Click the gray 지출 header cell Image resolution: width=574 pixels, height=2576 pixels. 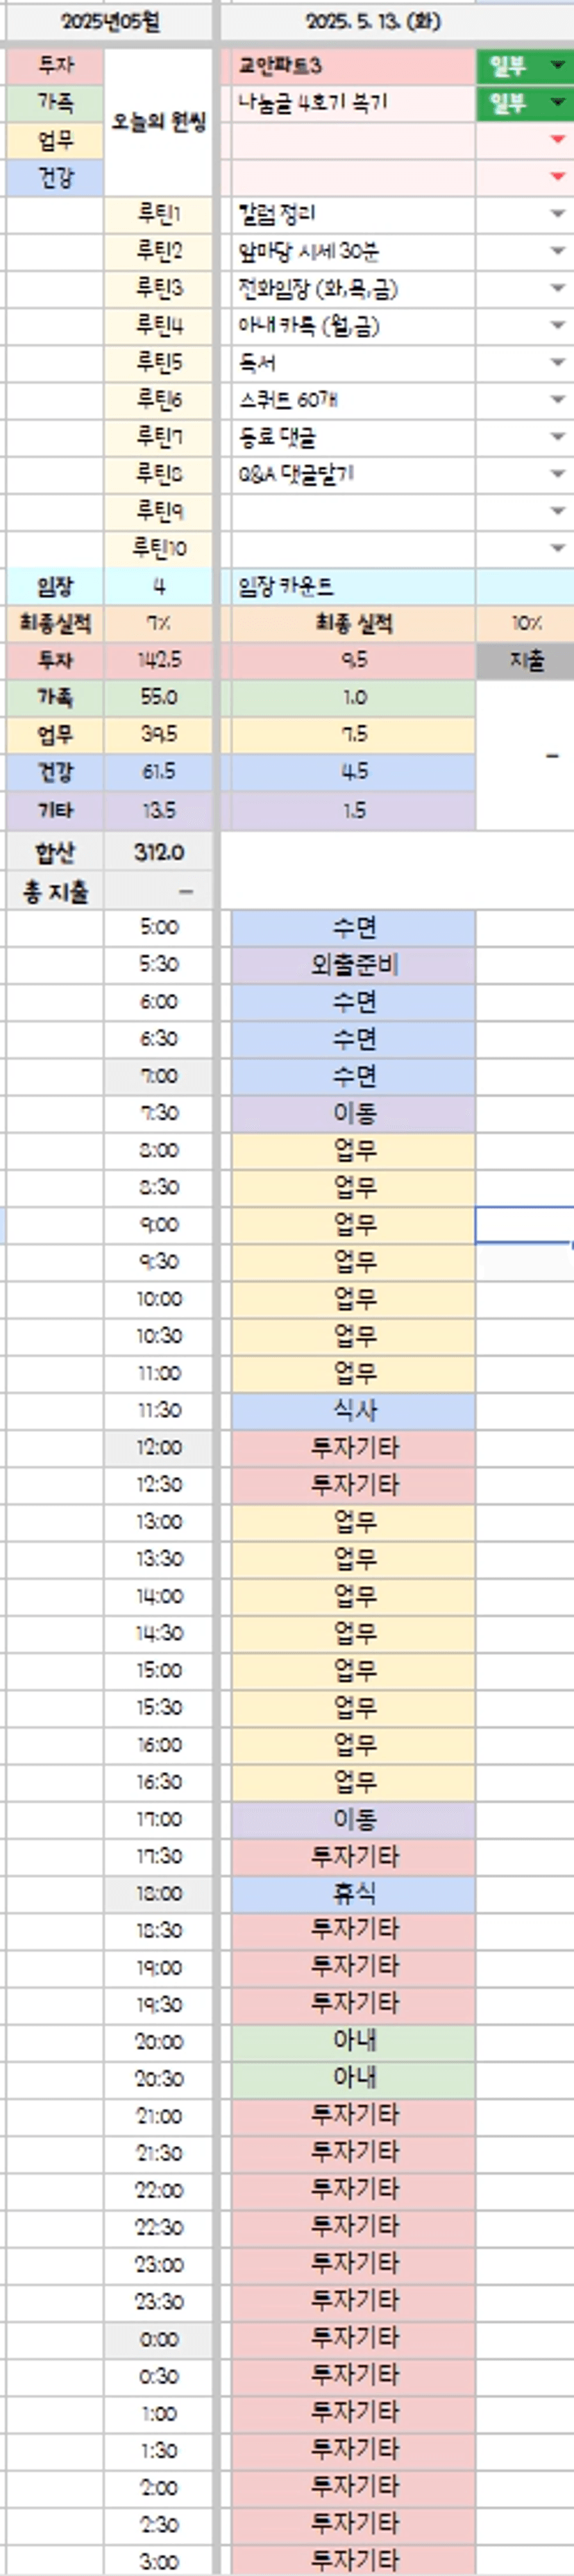coord(525,661)
